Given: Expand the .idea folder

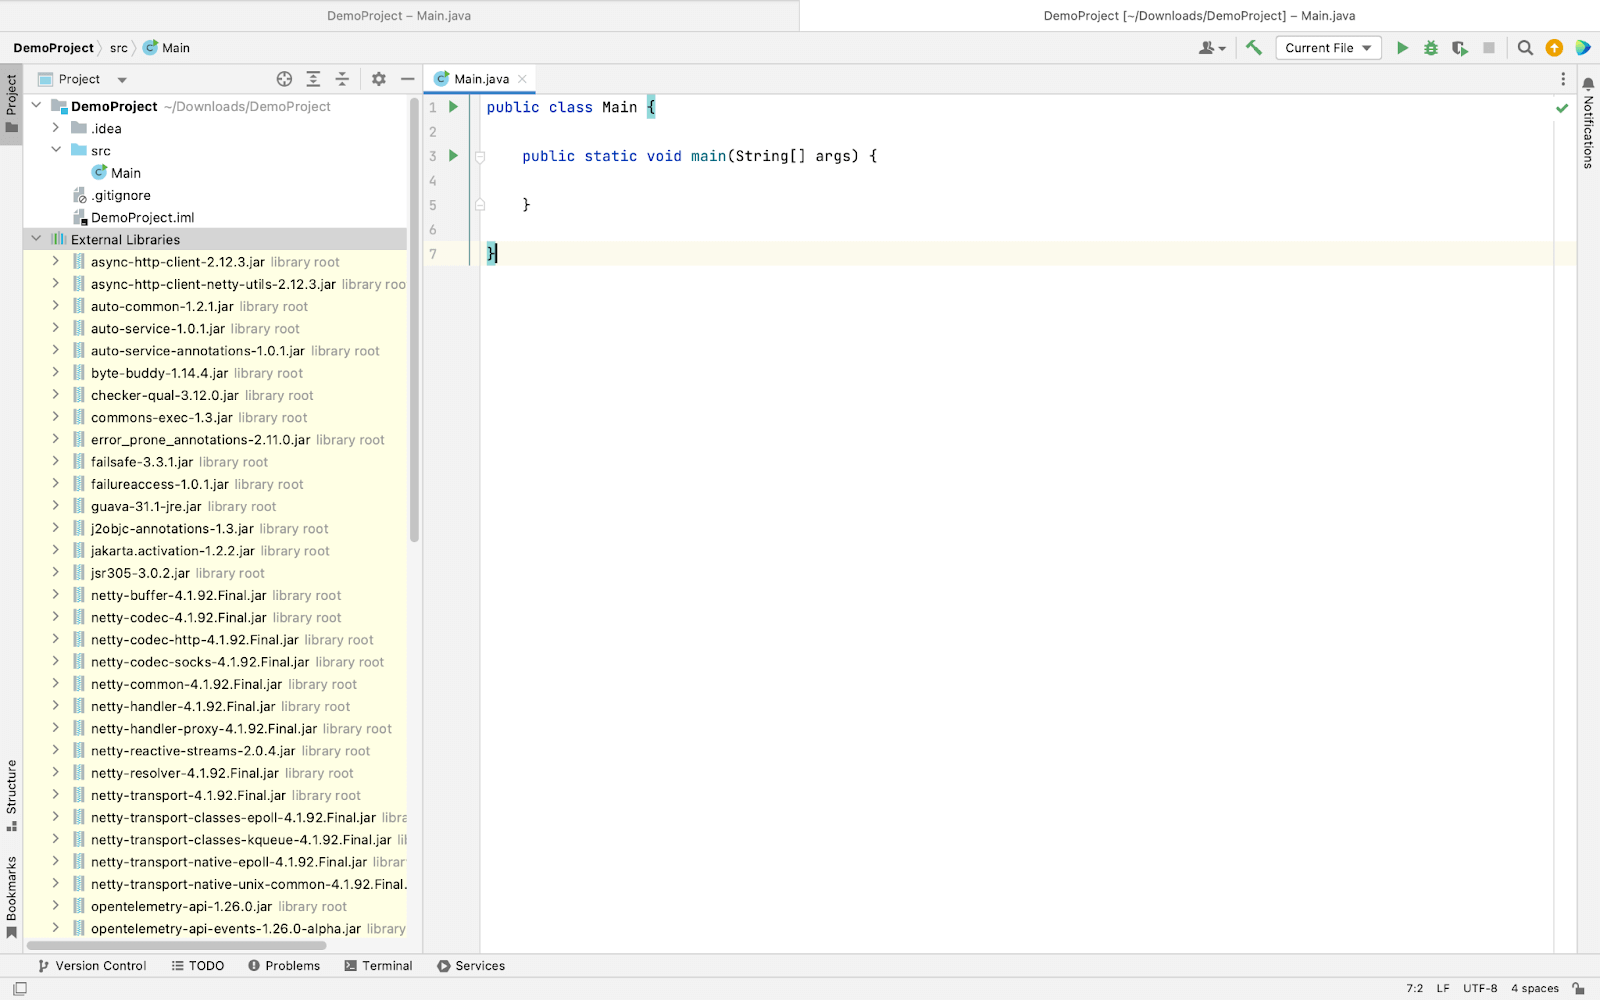Looking at the screenshot, I should pyautogui.click(x=56, y=128).
